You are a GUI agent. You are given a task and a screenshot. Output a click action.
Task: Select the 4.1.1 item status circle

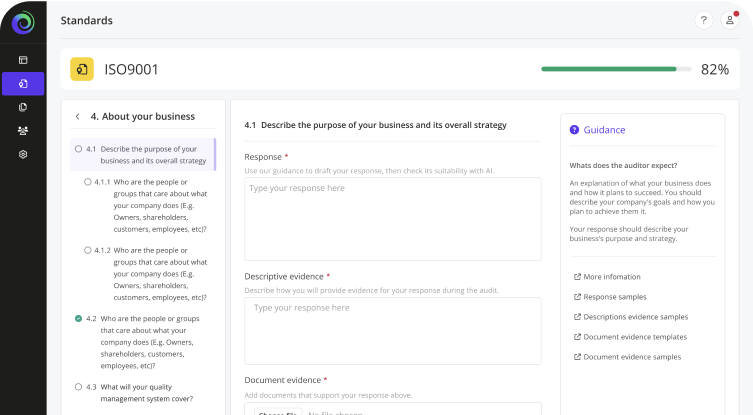tap(87, 182)
